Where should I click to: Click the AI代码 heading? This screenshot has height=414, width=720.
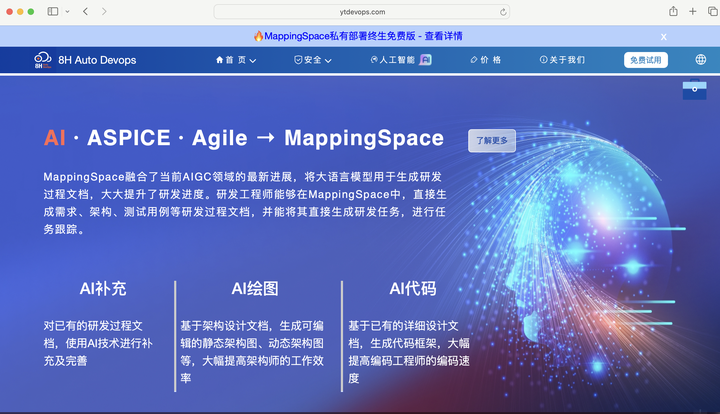pyautogui.click(x=413, y=289)
